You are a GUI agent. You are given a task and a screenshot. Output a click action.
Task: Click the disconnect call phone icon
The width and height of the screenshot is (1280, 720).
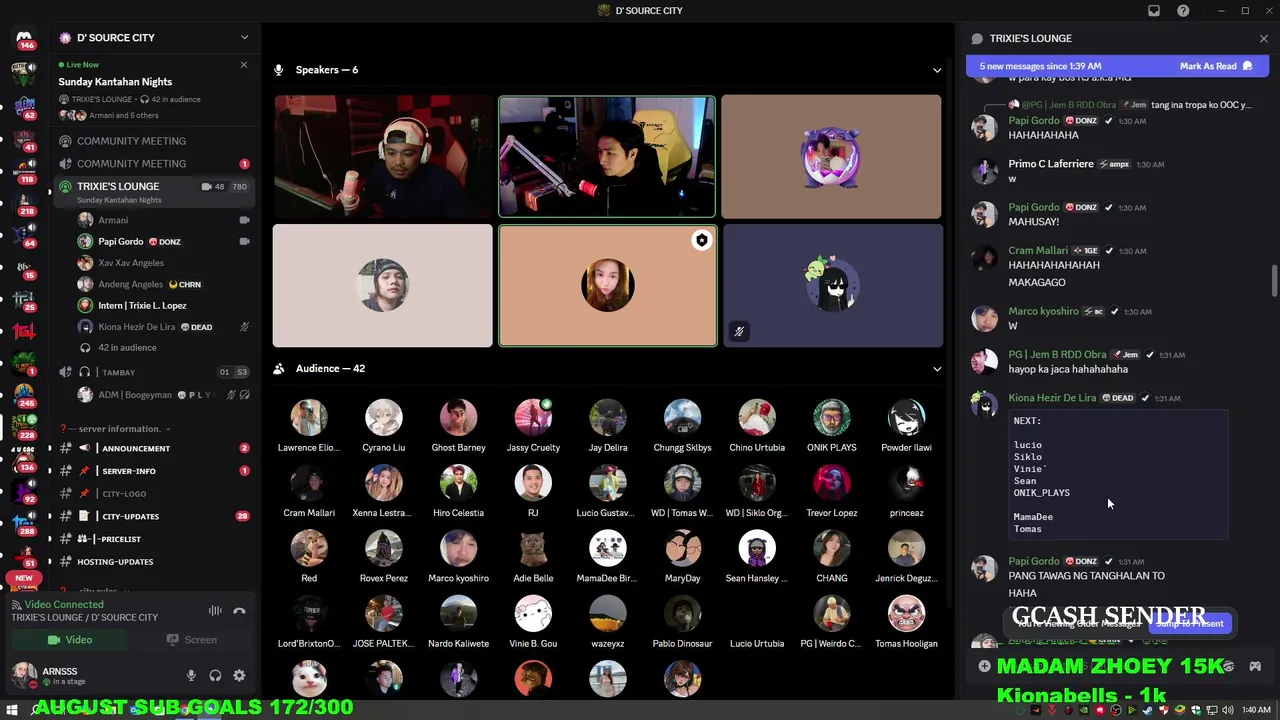click(x=239, y=611)
